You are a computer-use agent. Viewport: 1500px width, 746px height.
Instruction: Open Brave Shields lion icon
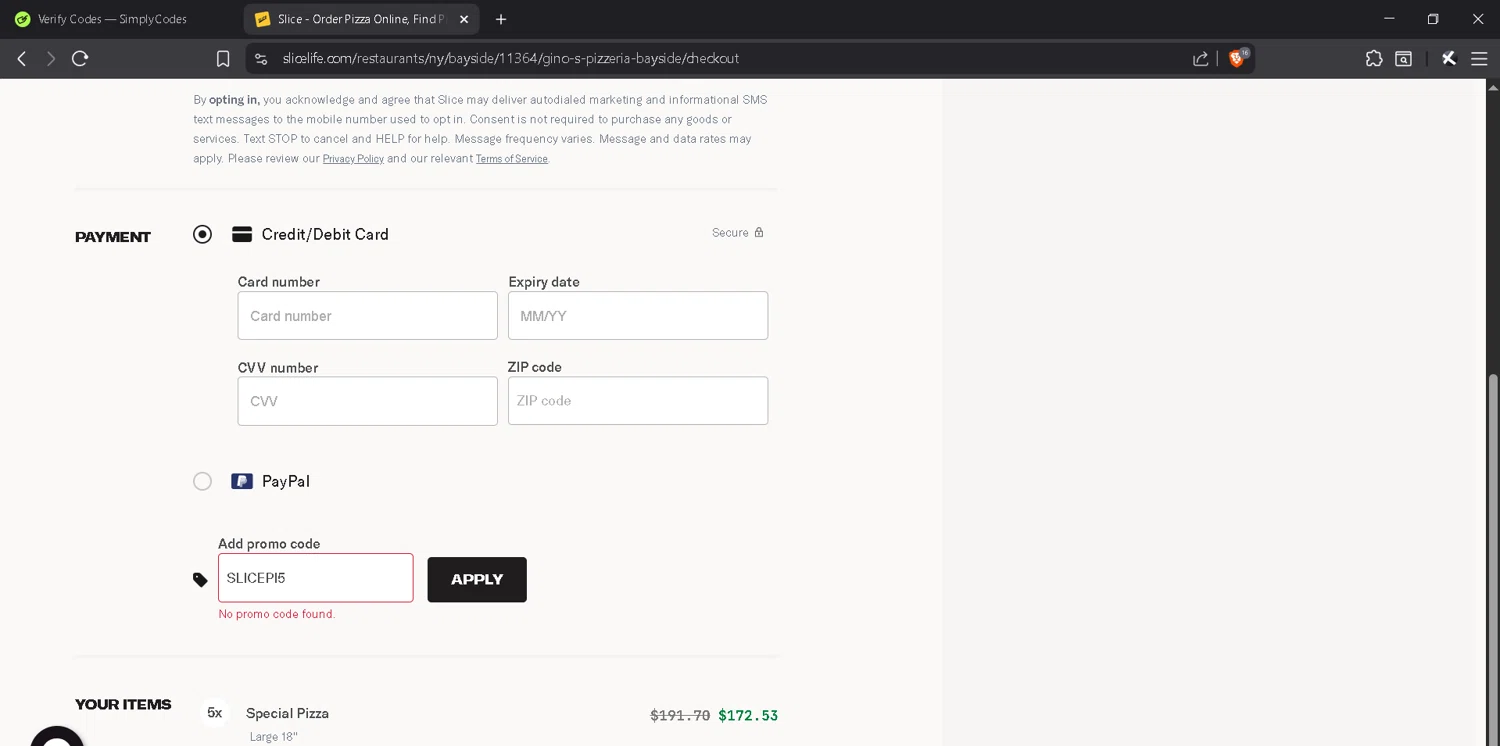(x=1237, y=58)
